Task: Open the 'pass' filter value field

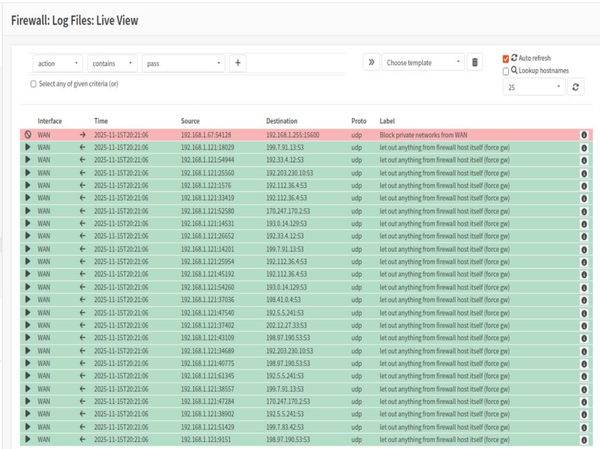Action: (184, 63)
